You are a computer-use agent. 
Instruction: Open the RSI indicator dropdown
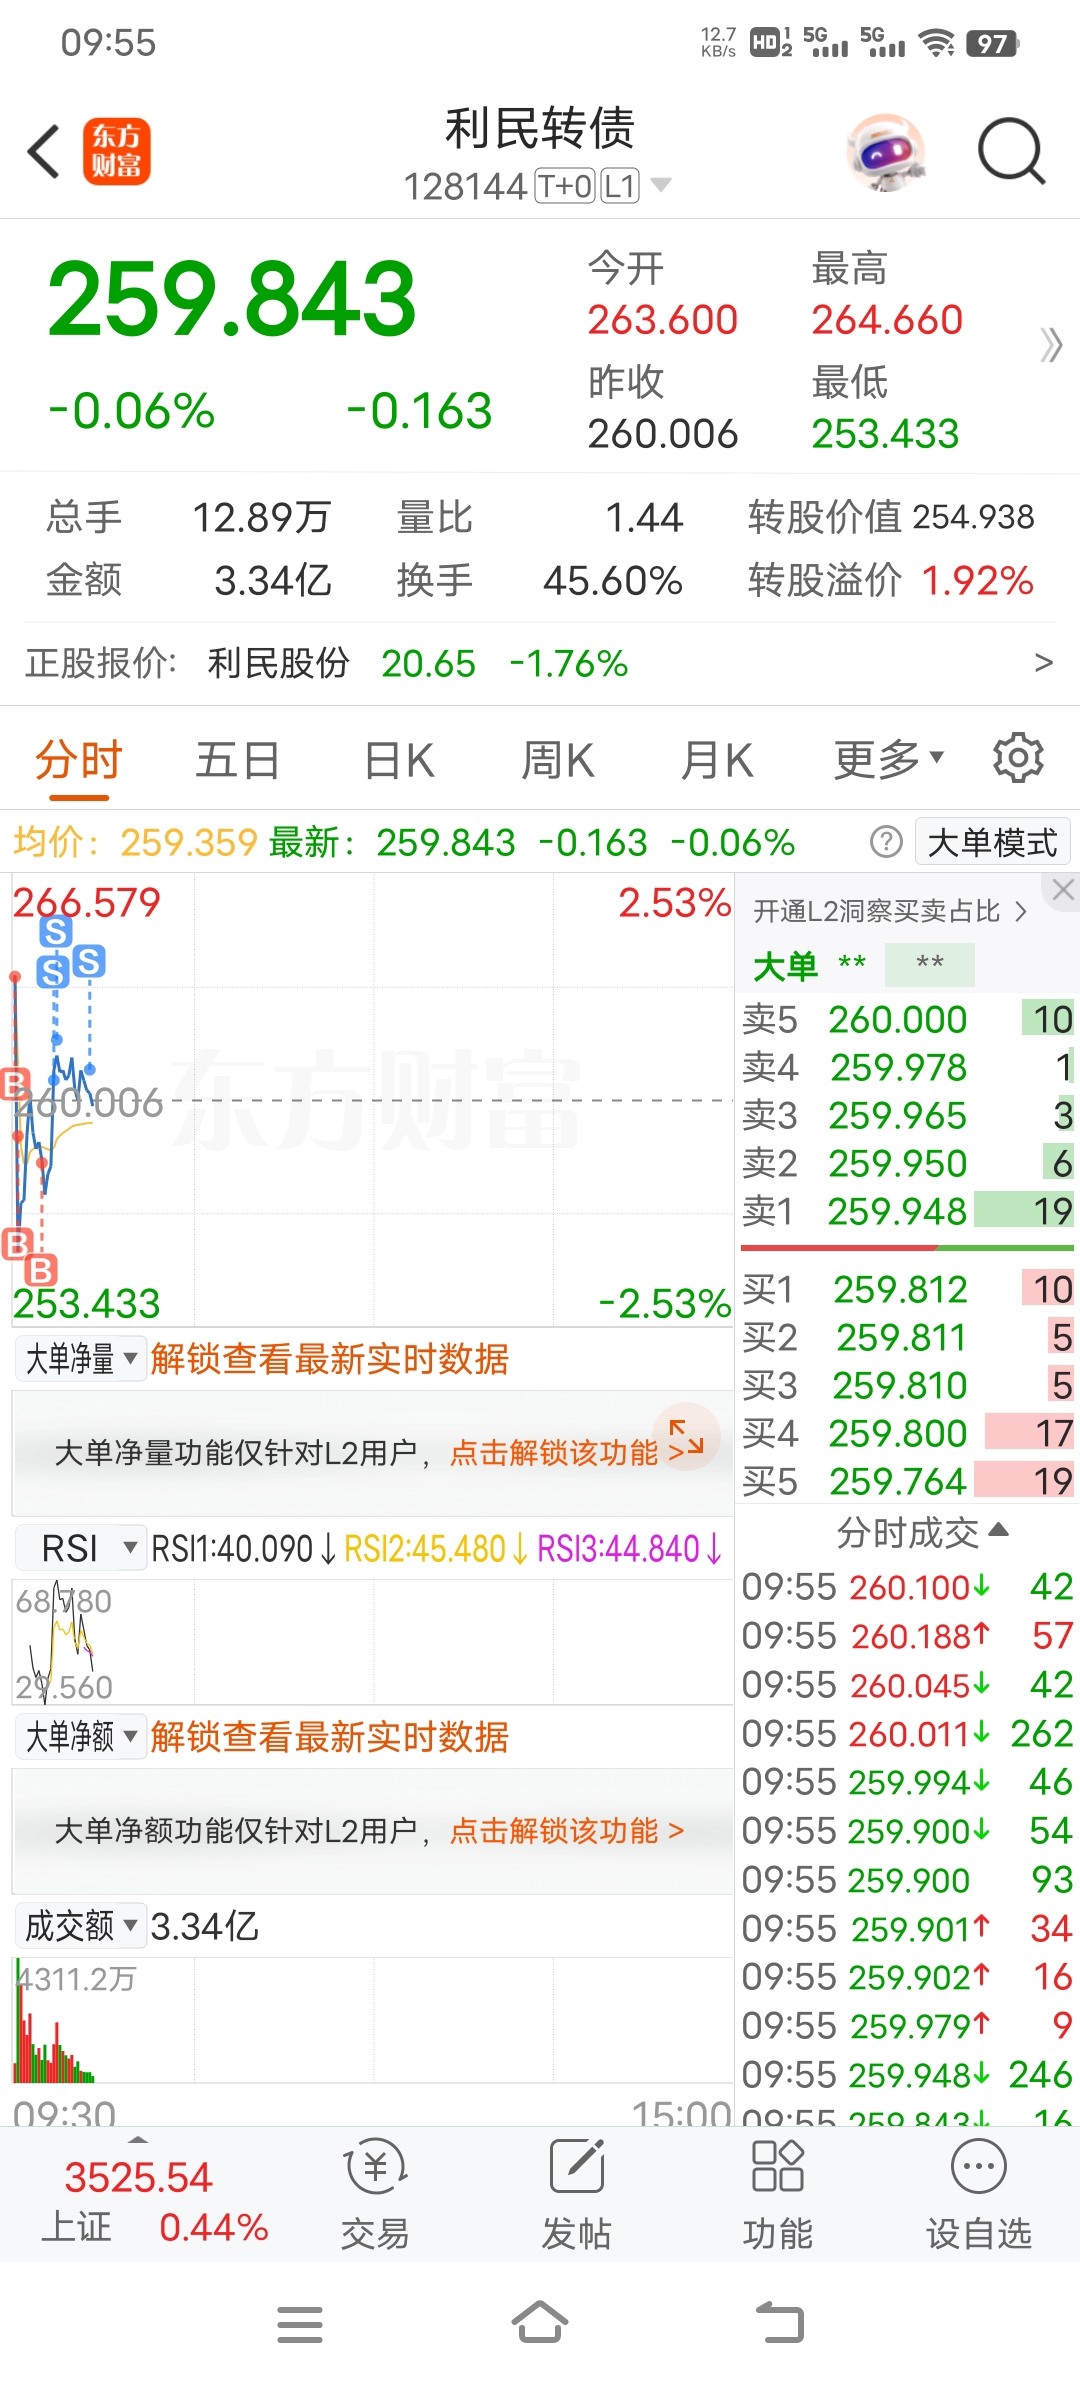81,1549
